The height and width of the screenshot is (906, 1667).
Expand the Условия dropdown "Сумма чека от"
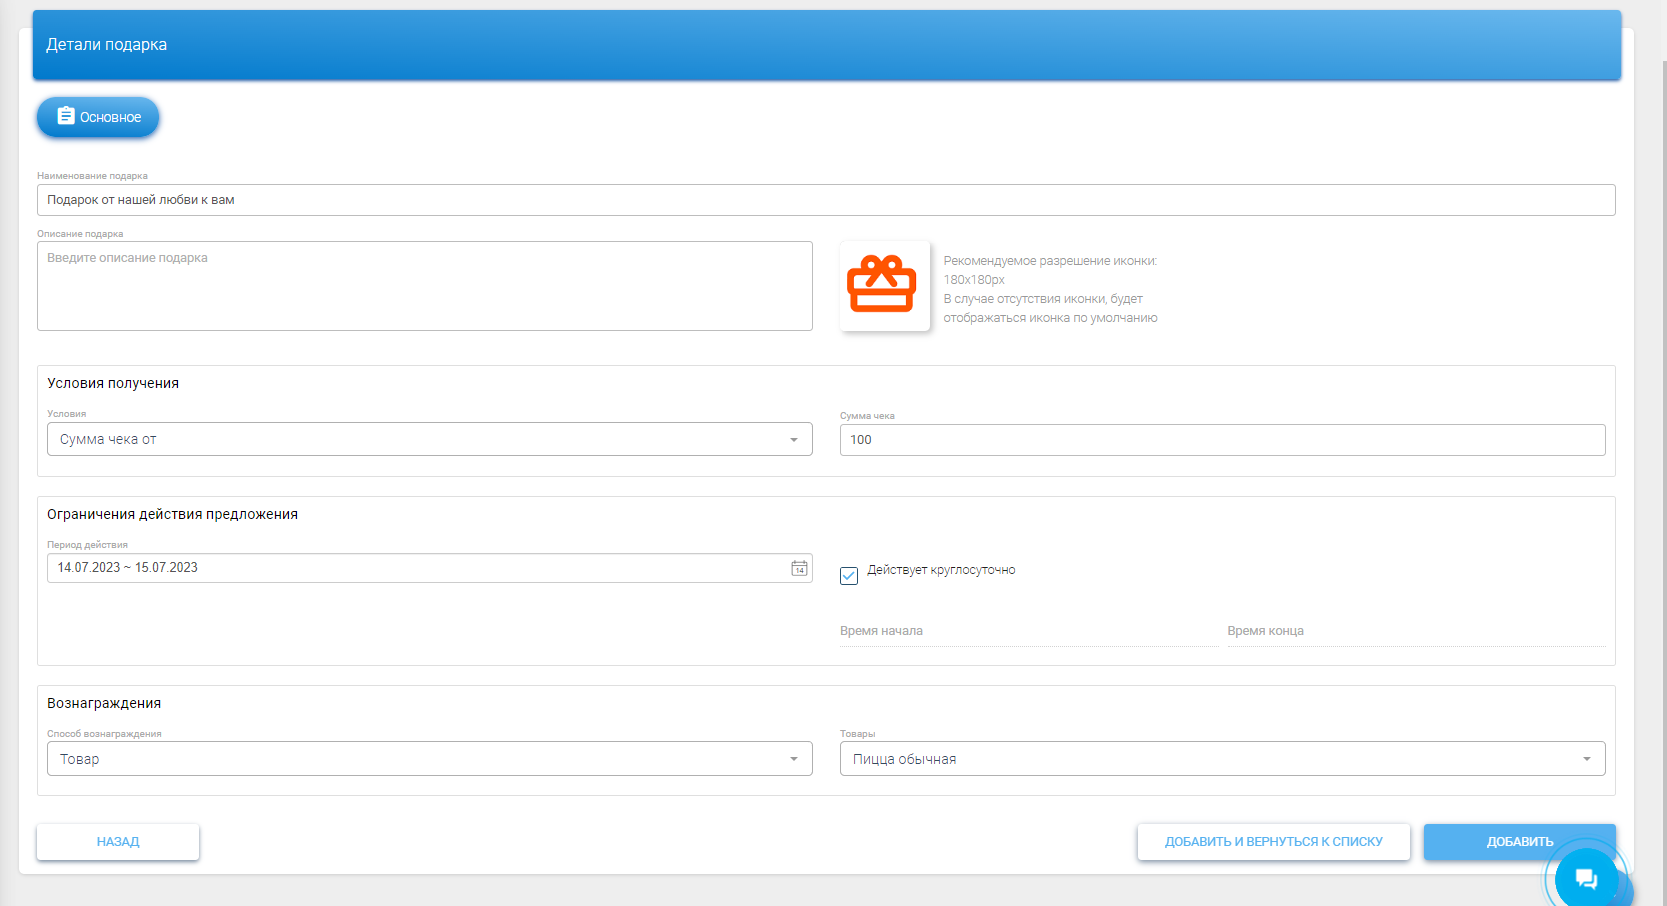click(429, 439)
